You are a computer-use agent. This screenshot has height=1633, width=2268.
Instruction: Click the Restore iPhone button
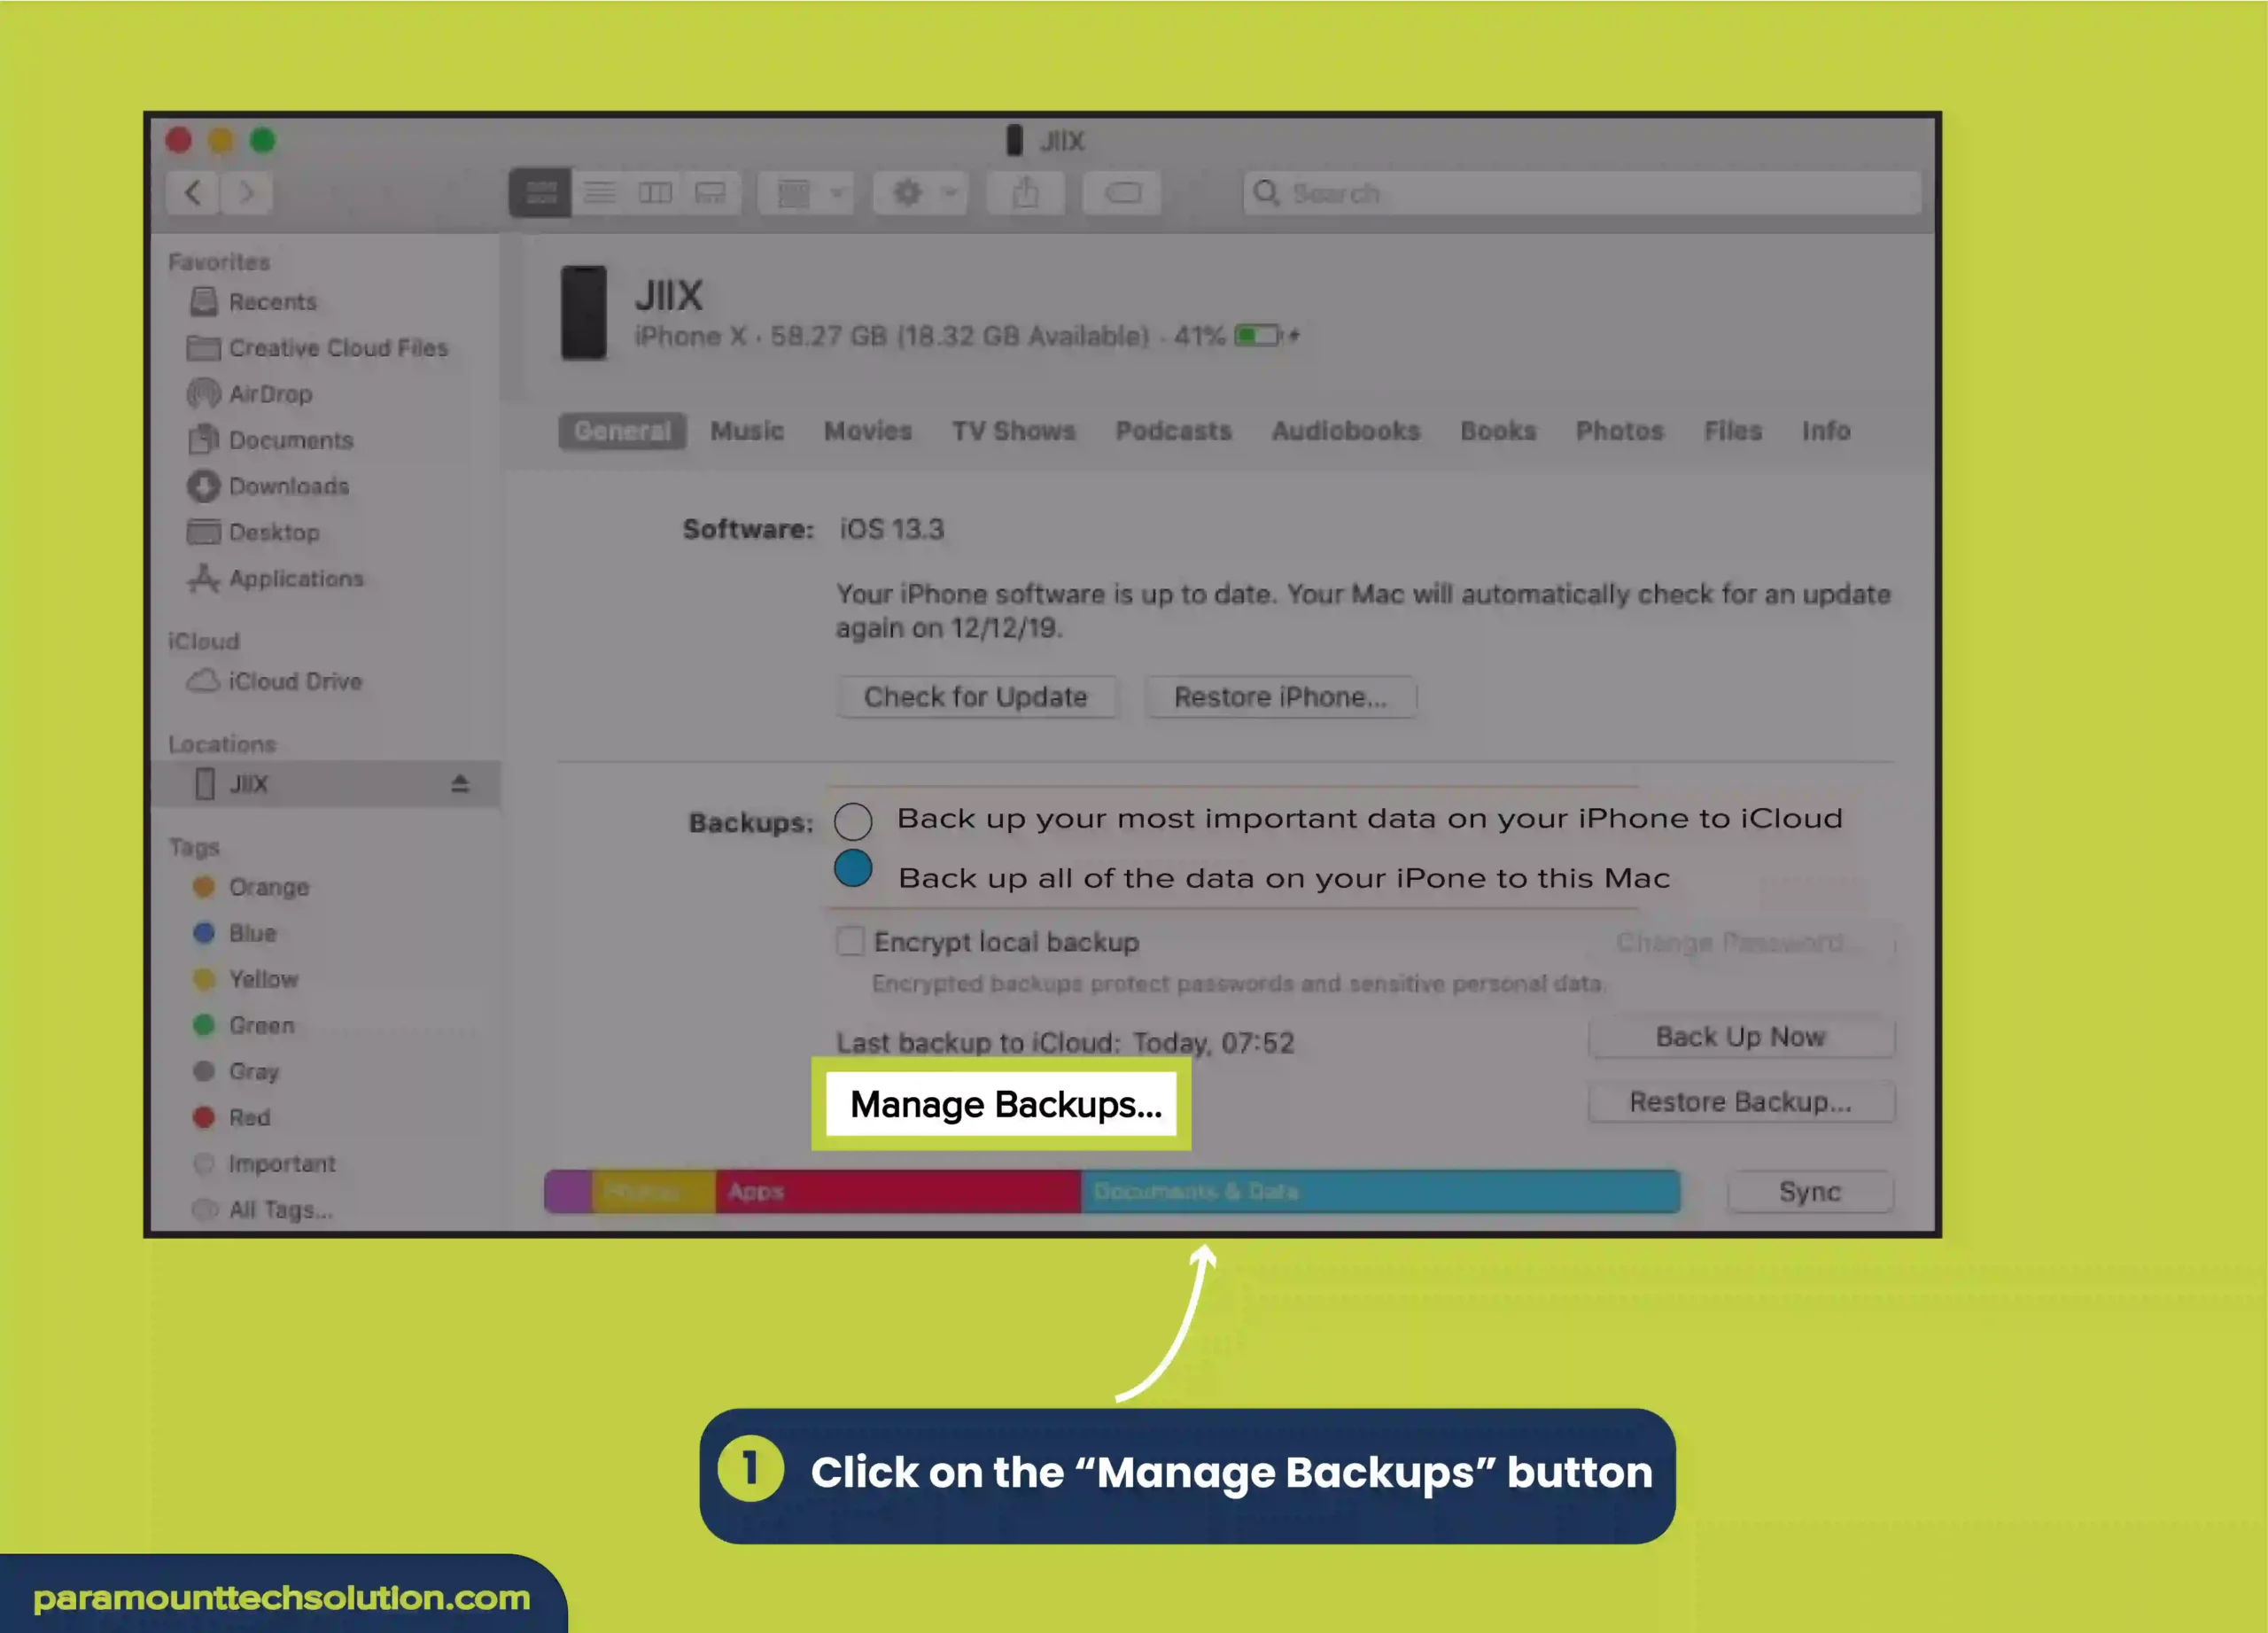coord(1278,696)
